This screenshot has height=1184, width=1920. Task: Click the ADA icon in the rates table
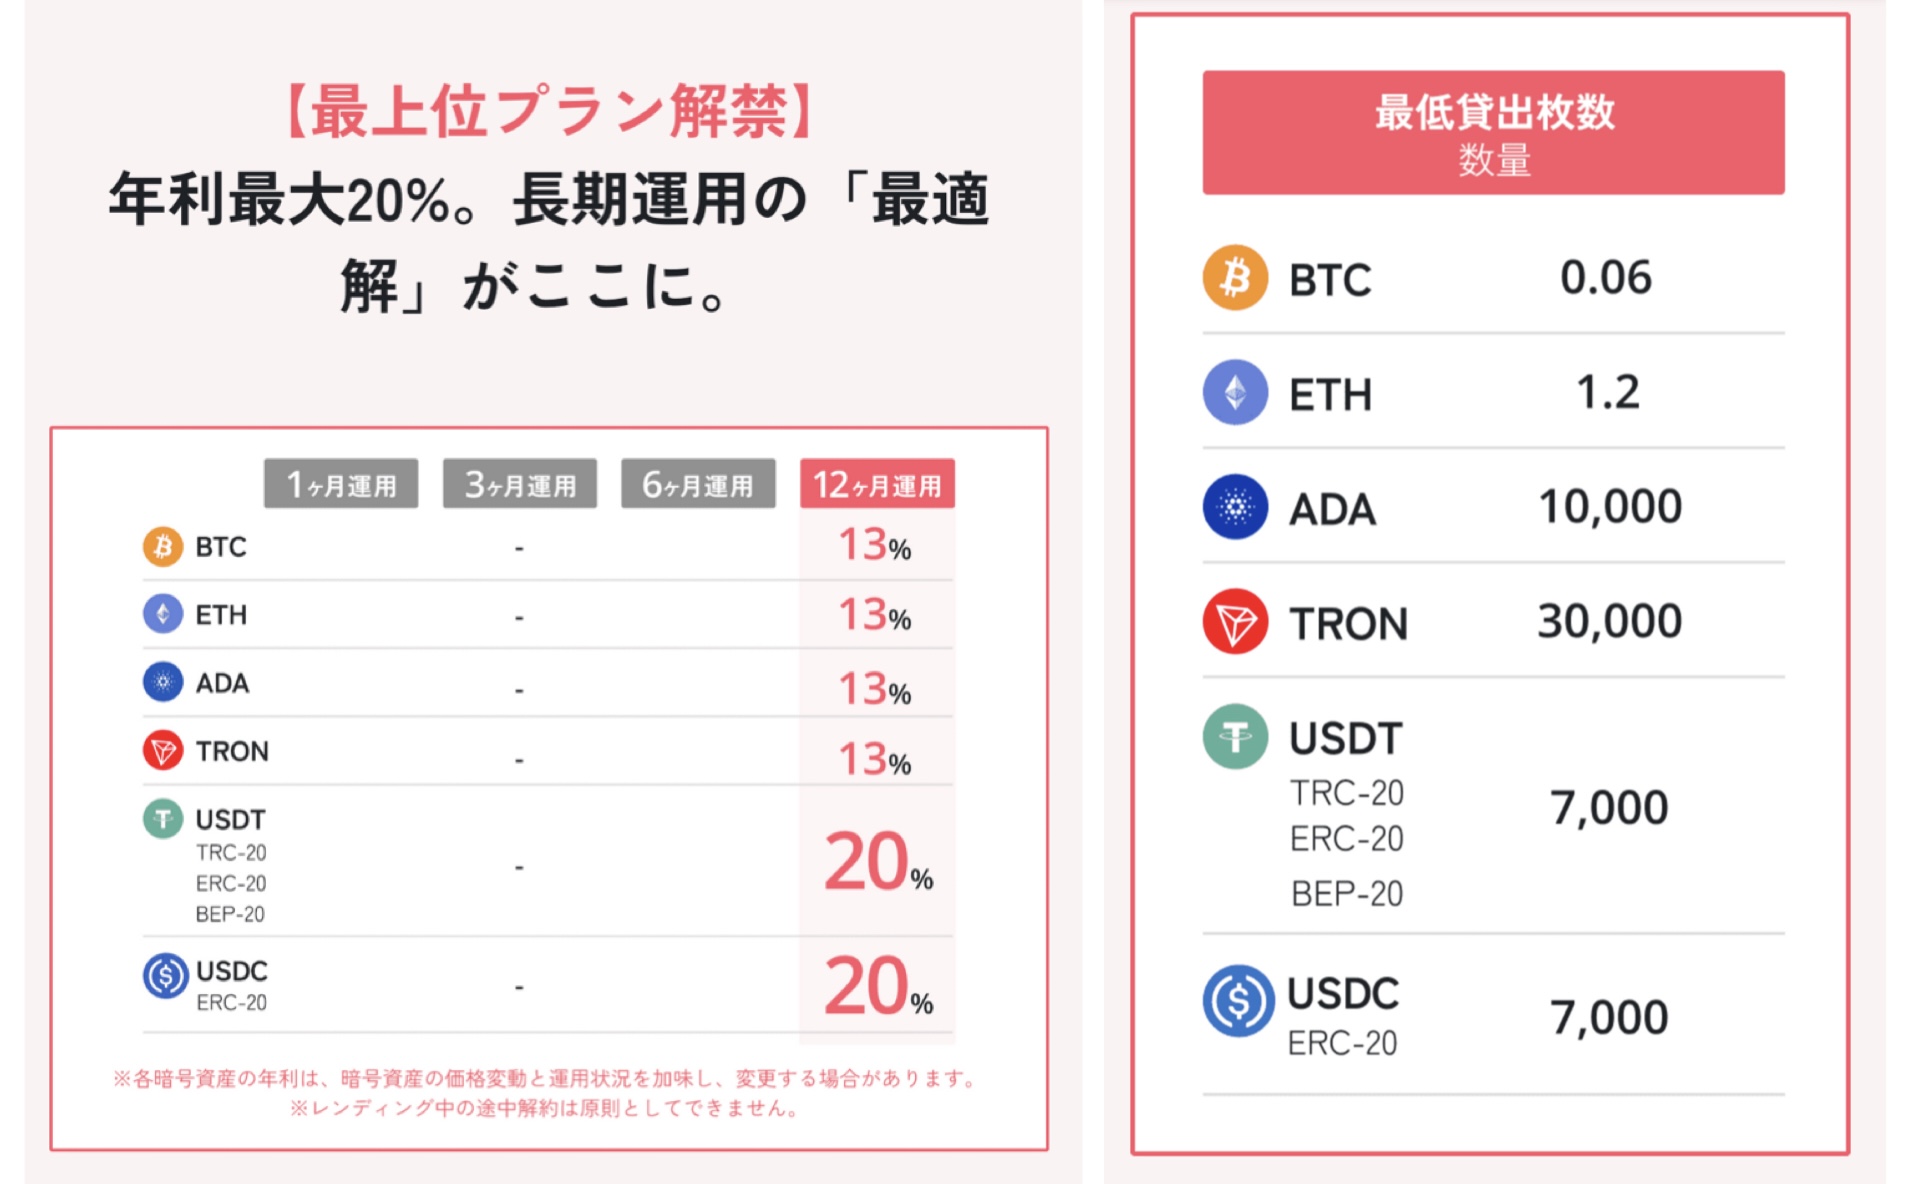(x=162, y=682)
